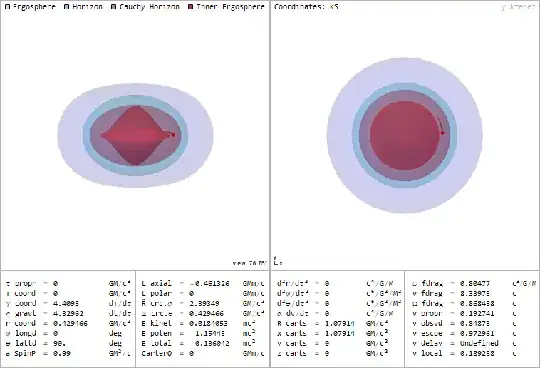Click the red test particle in left view
This screenshot has width=540, height=368.
pyautogui.click(x=173, y=135)
